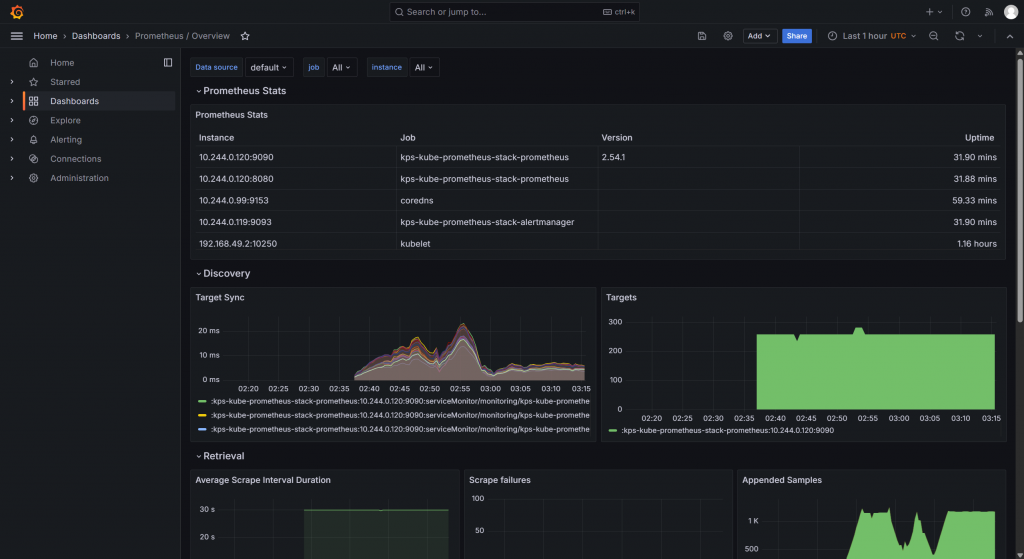Open the Add dropdown

(x=759, y=36)
